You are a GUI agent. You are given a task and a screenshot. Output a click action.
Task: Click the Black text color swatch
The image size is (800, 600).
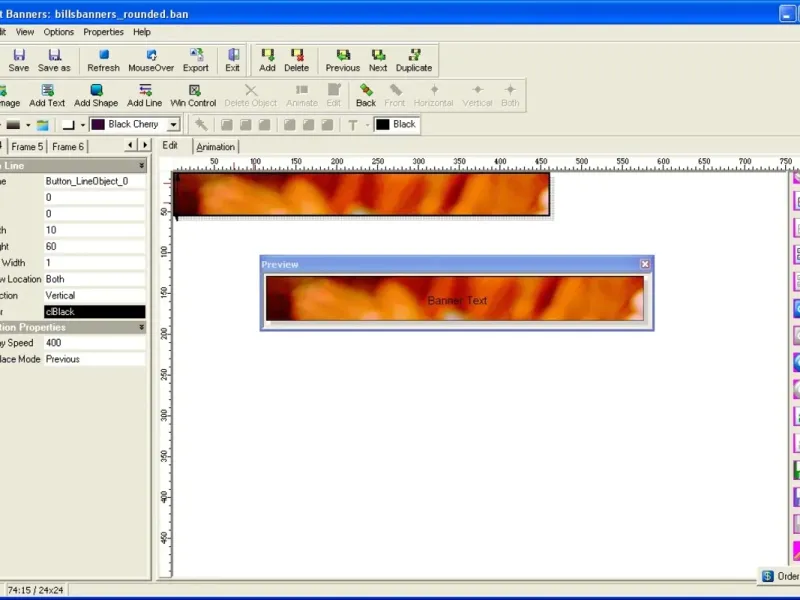tap(383, 124)
